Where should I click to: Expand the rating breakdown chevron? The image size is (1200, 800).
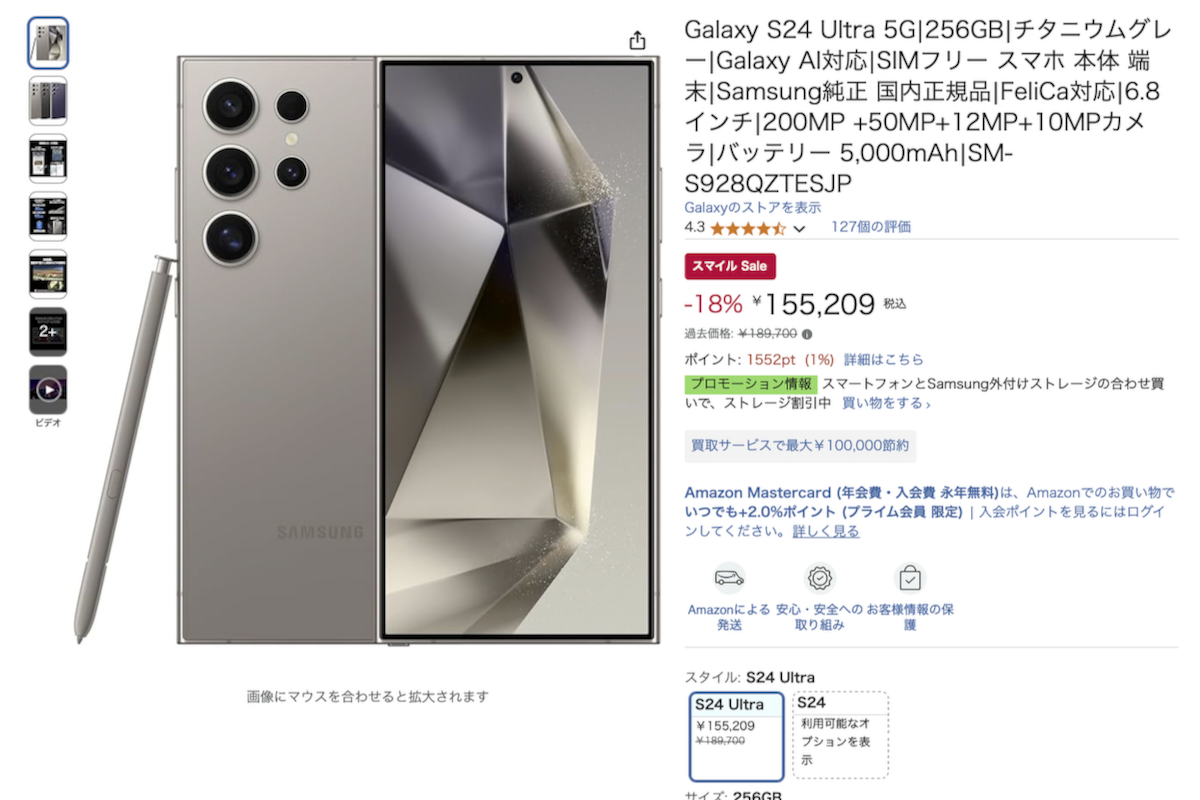coord(799,229)
